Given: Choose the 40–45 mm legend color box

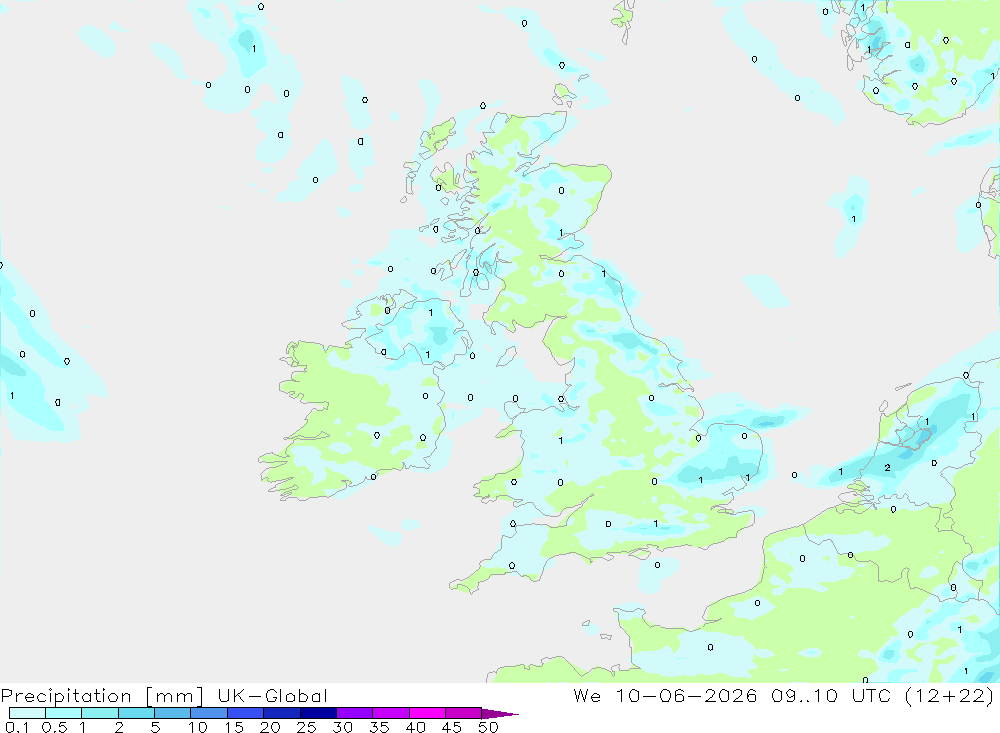Looking at the screenshot, I should (427, 713).
